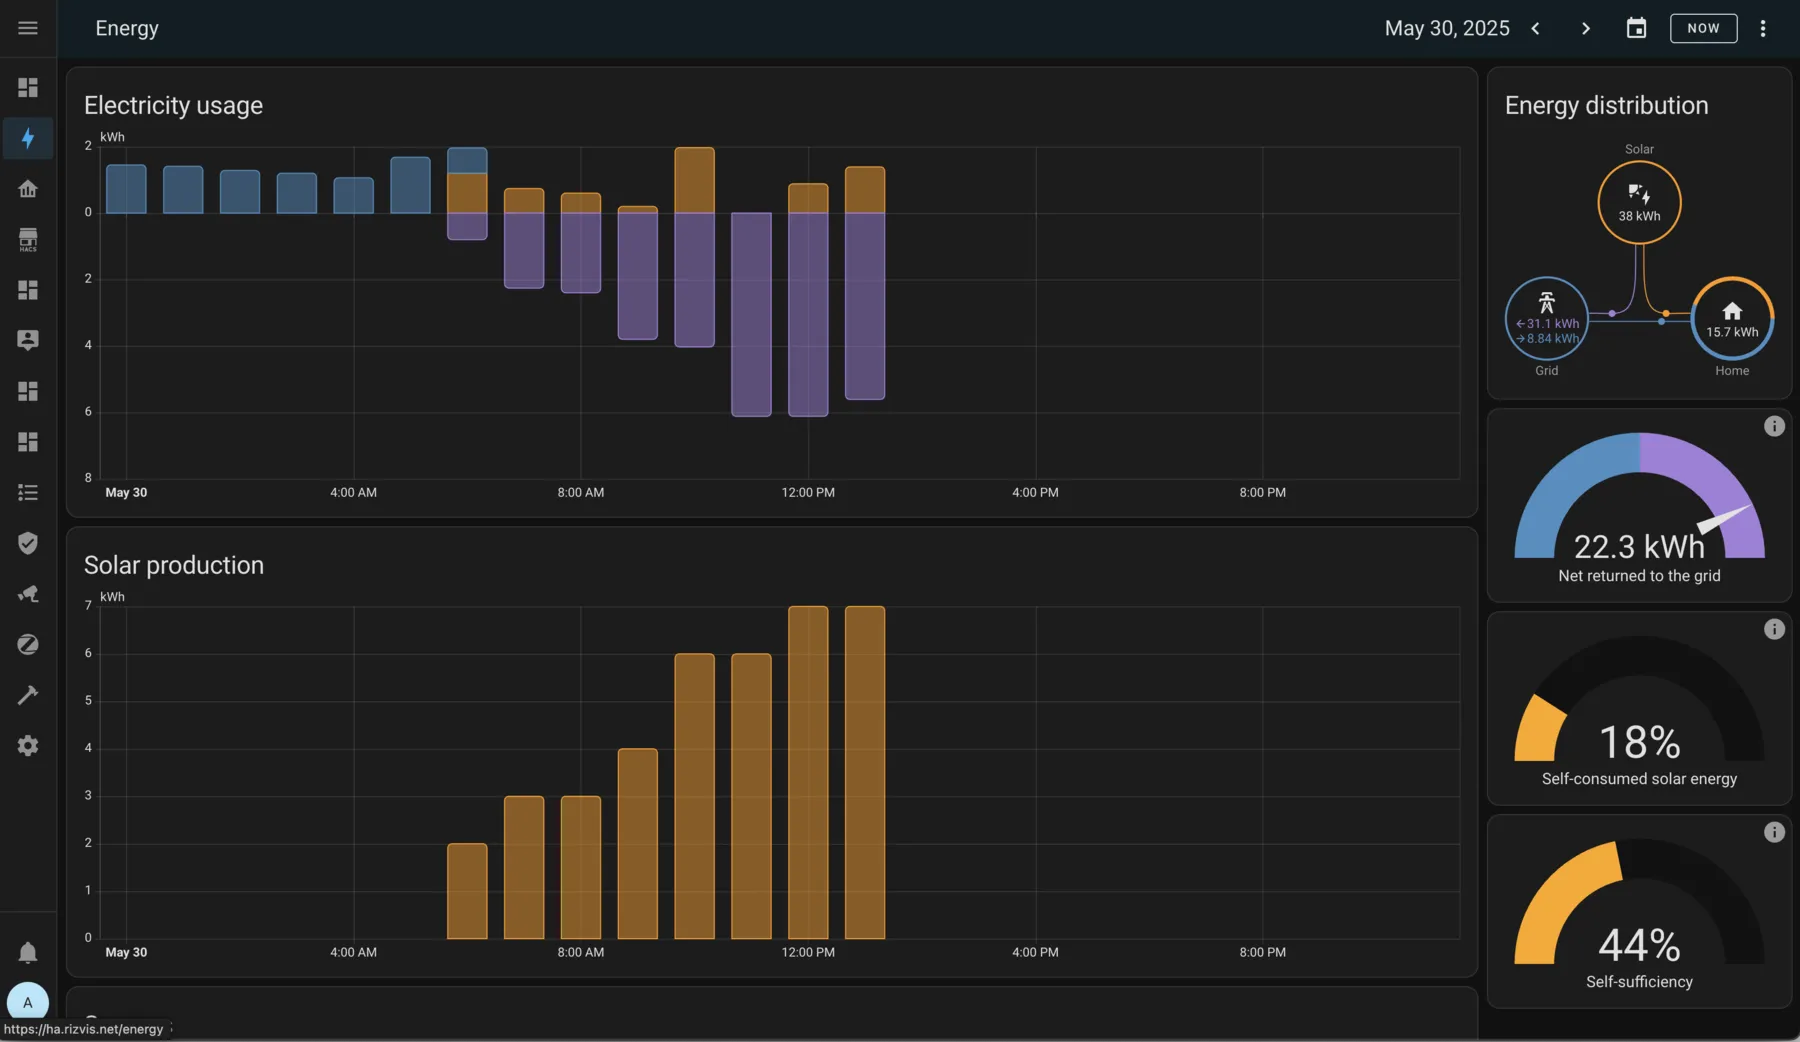Click the Solar 38 kWh node
The height and width of the screenshot is (1042, 1800).
tap(1639, 202)
